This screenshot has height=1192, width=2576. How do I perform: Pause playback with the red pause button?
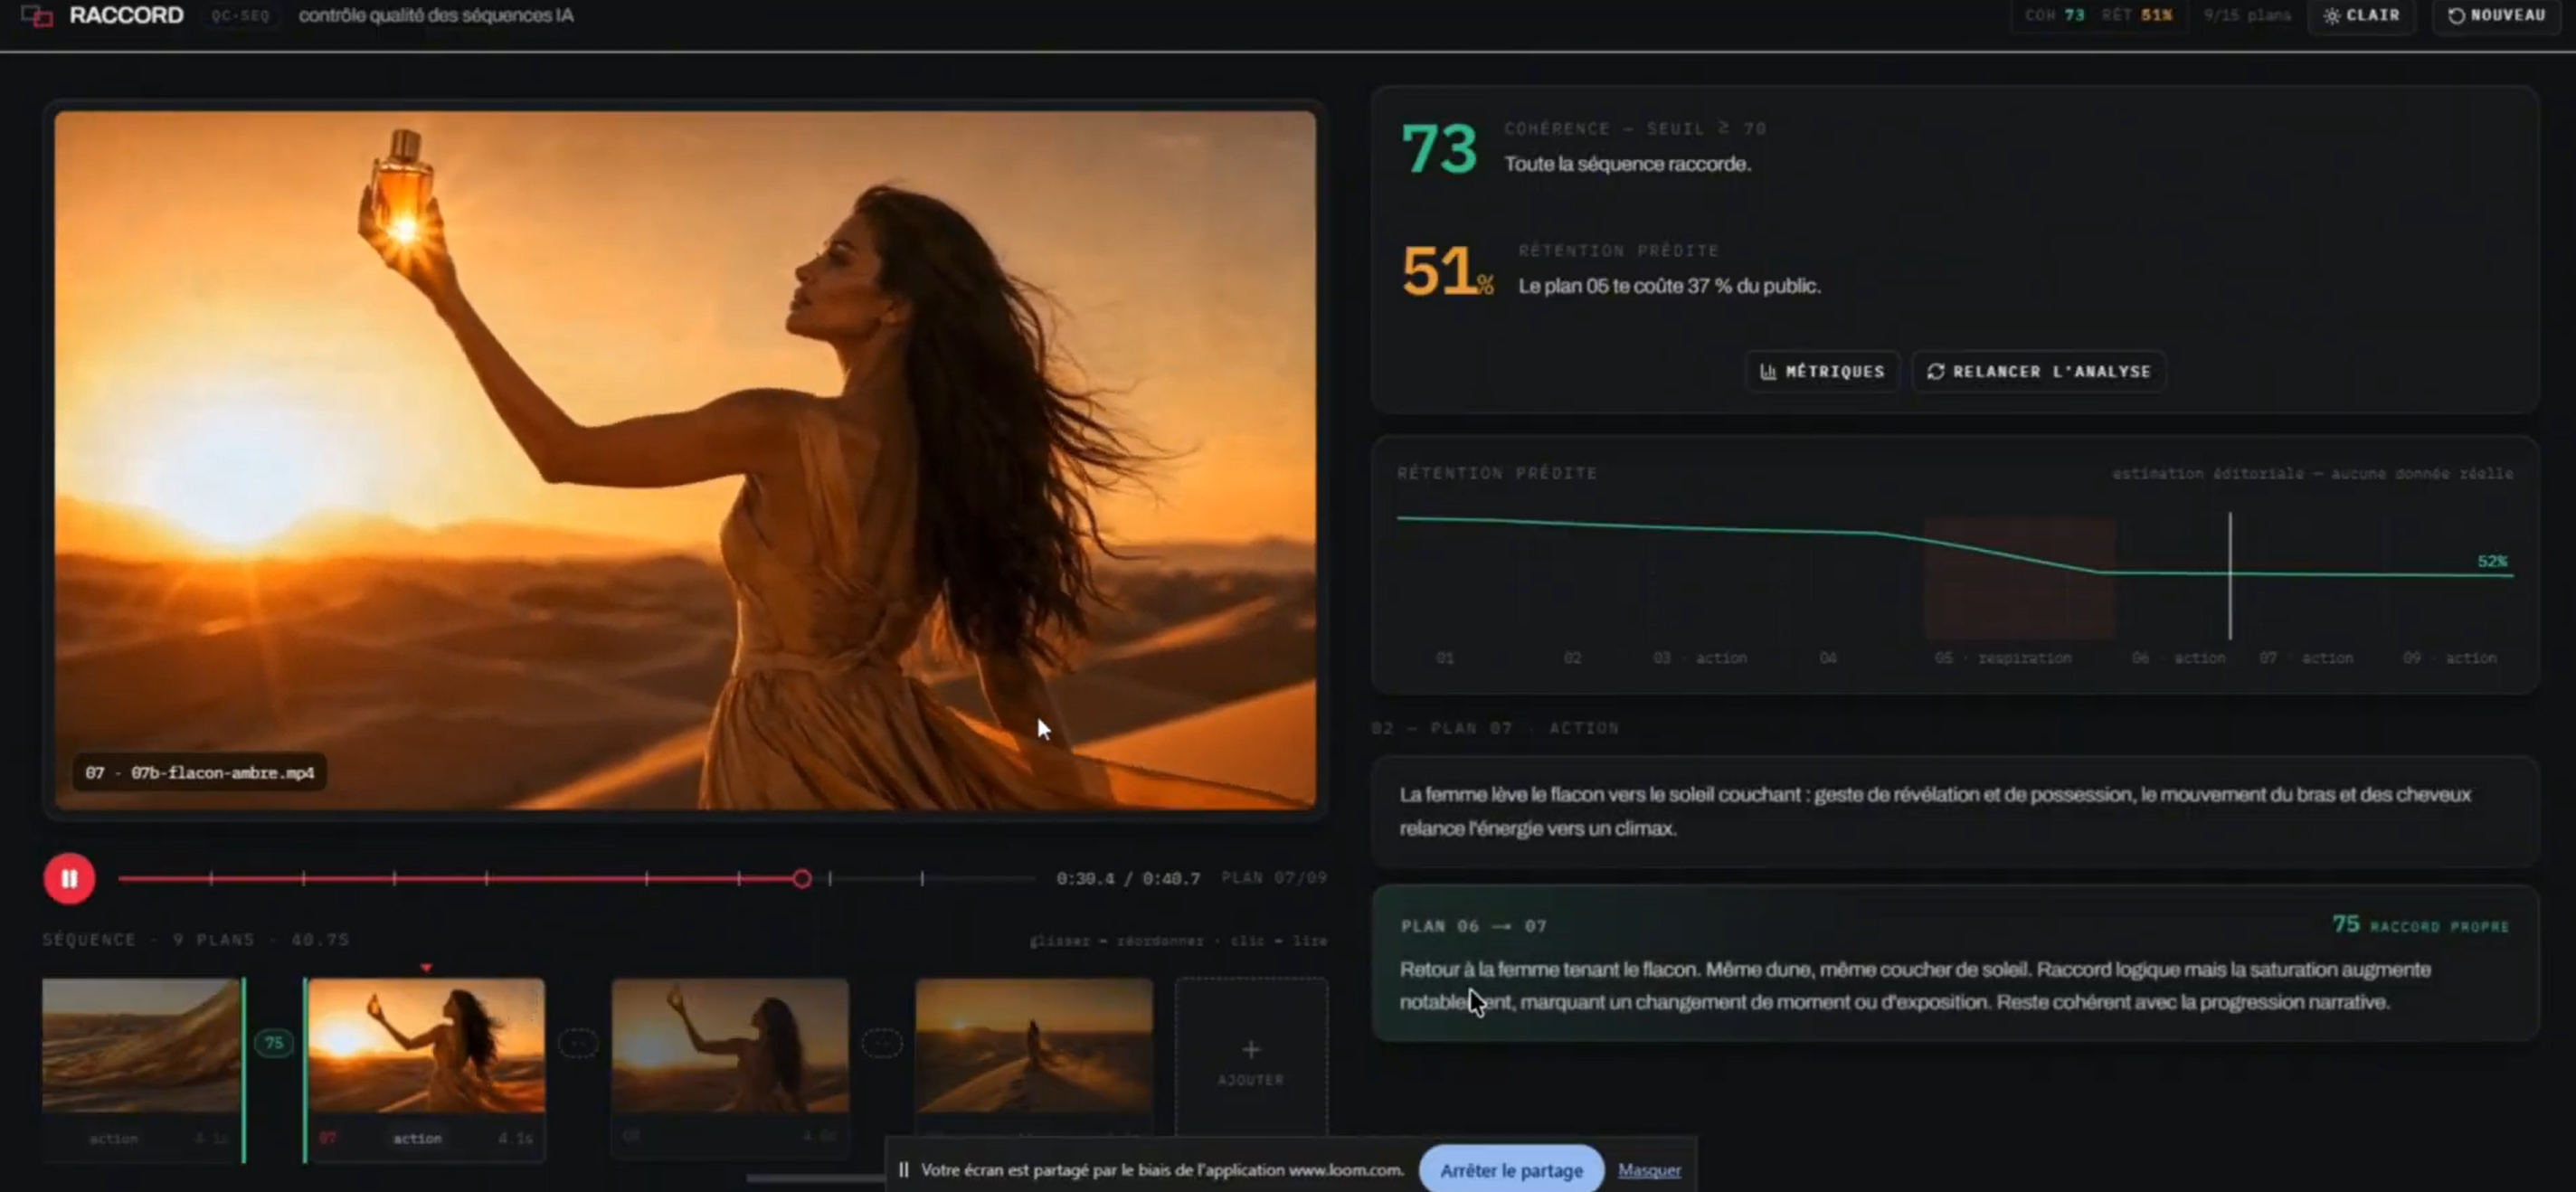69,878
